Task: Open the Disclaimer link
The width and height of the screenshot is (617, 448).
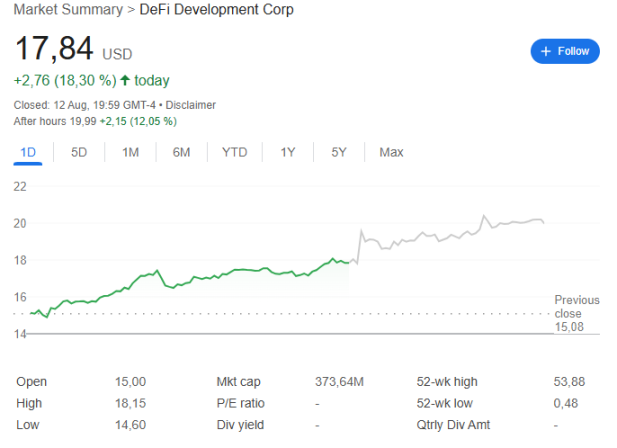Action: click(190, 105)
